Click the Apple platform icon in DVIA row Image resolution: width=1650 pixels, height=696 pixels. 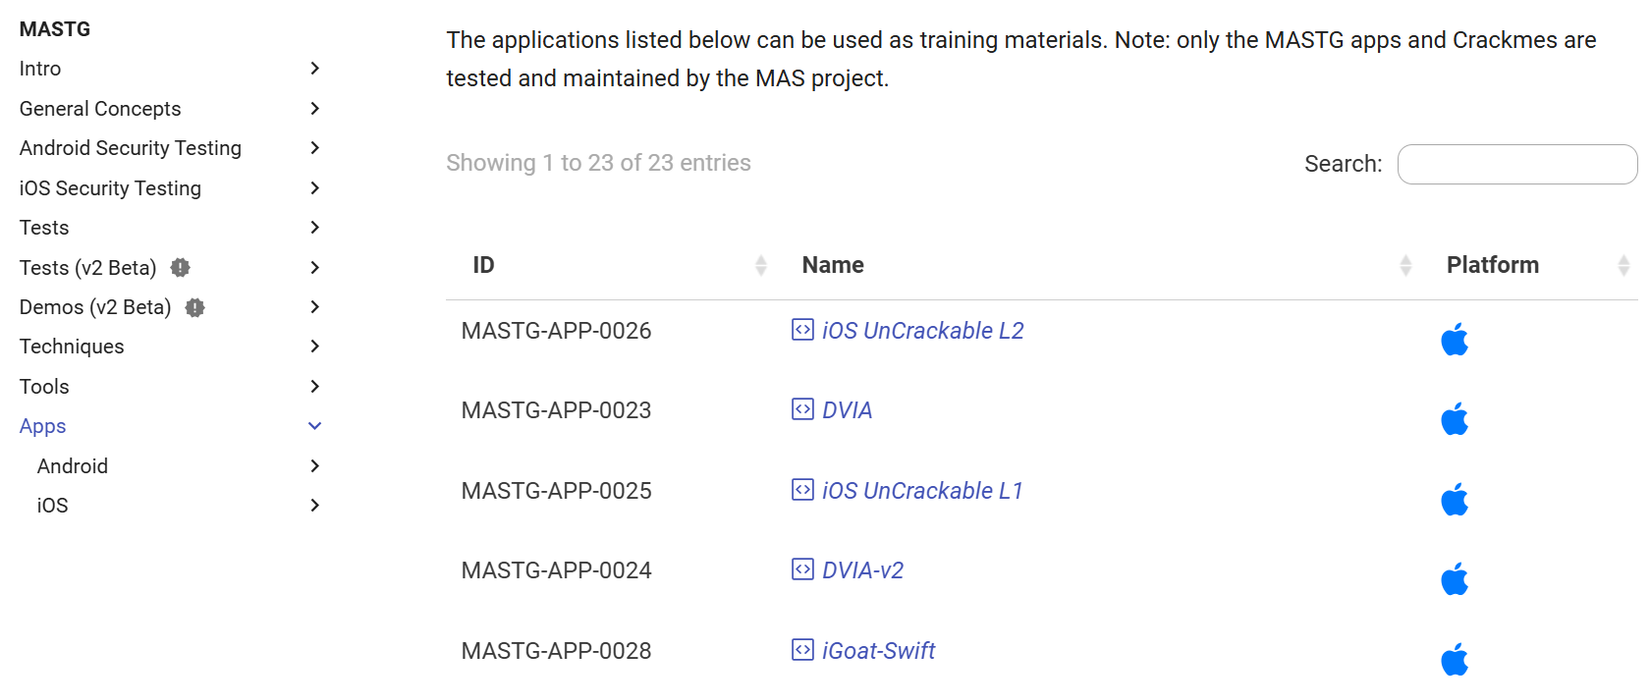(1454, 419)
